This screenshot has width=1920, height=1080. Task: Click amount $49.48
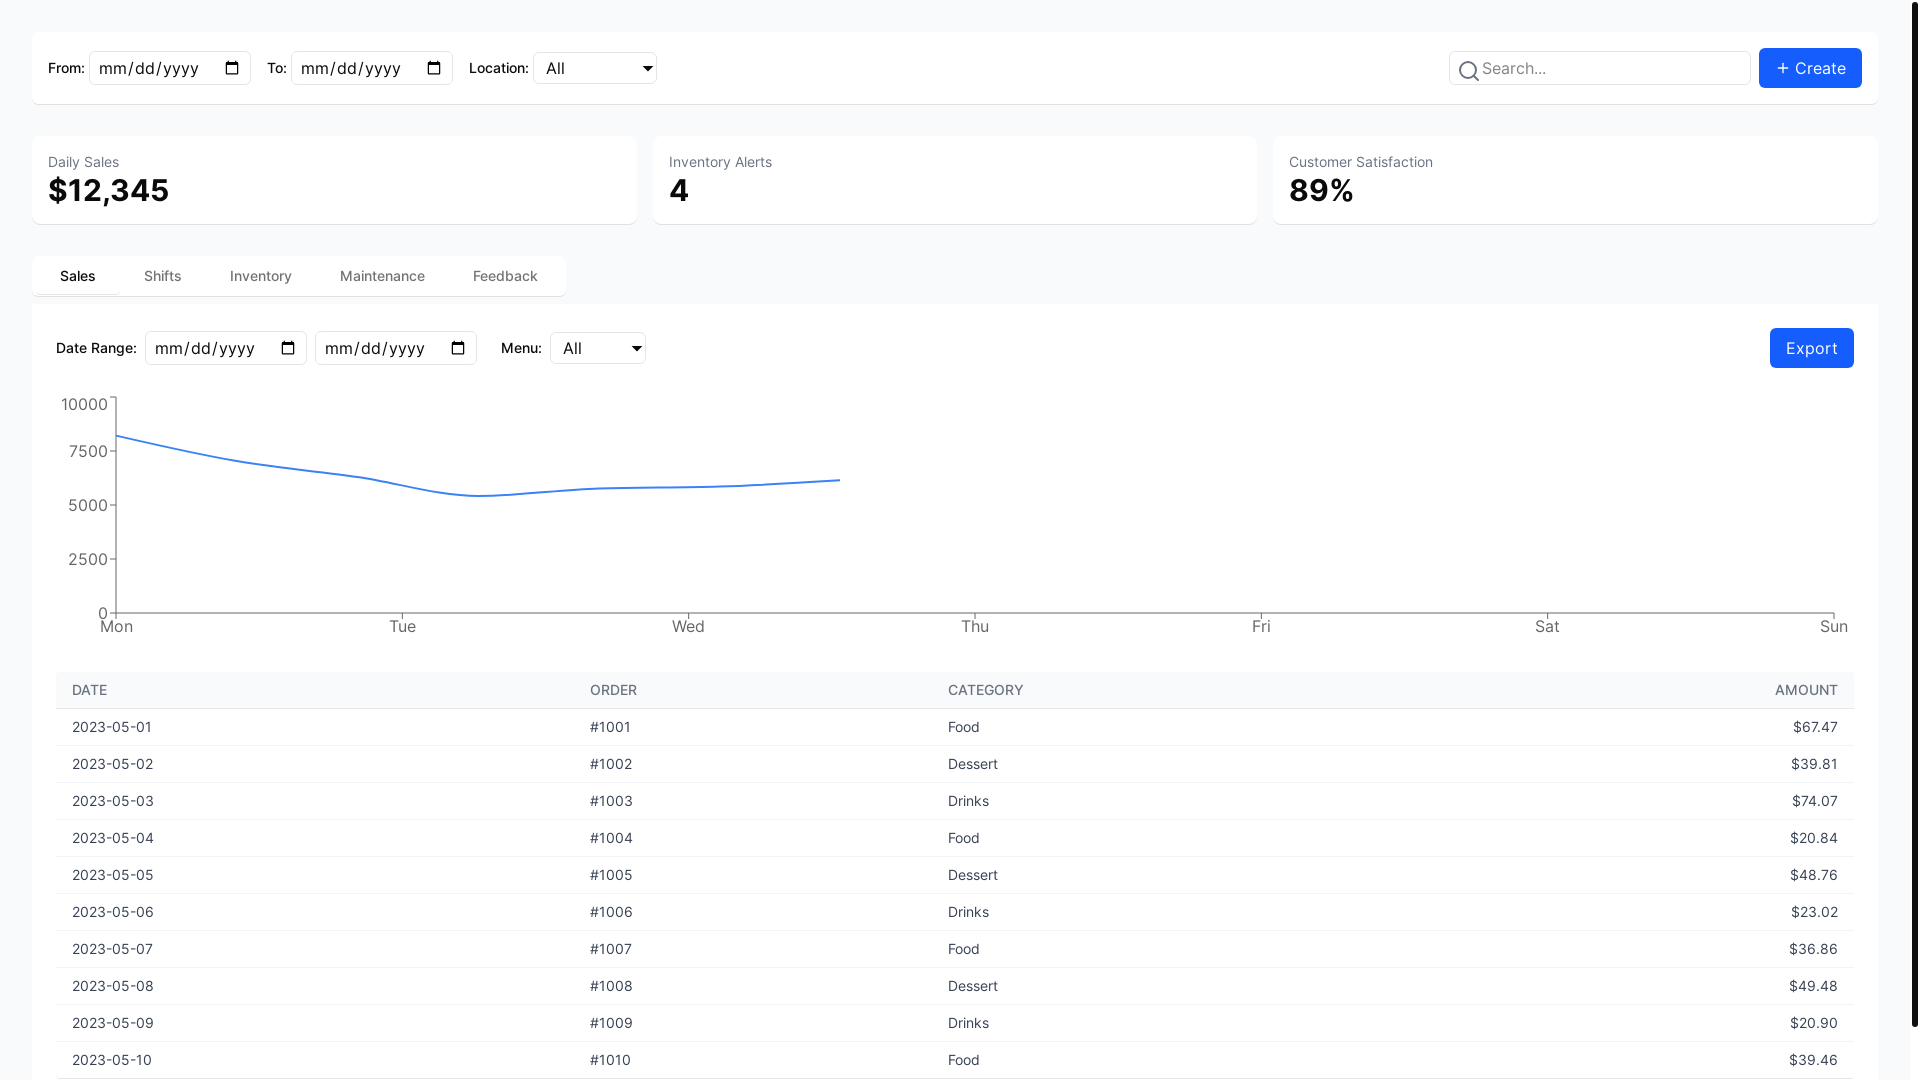coord(1813,986)
